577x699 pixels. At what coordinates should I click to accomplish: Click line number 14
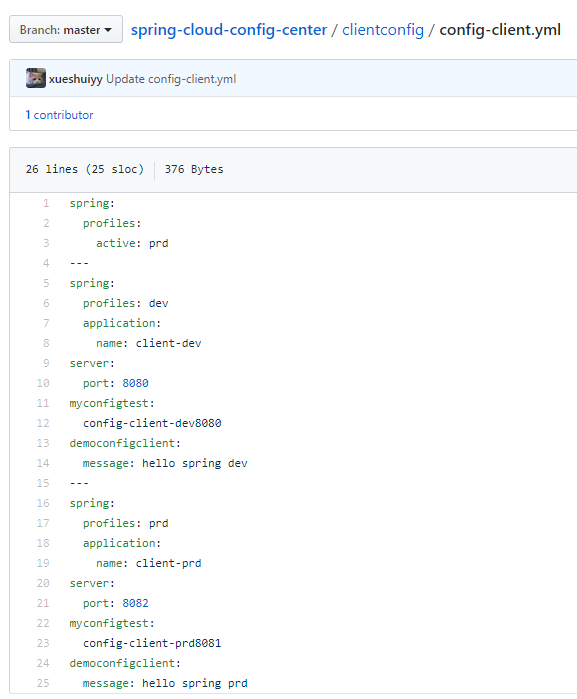click(43, 463)
